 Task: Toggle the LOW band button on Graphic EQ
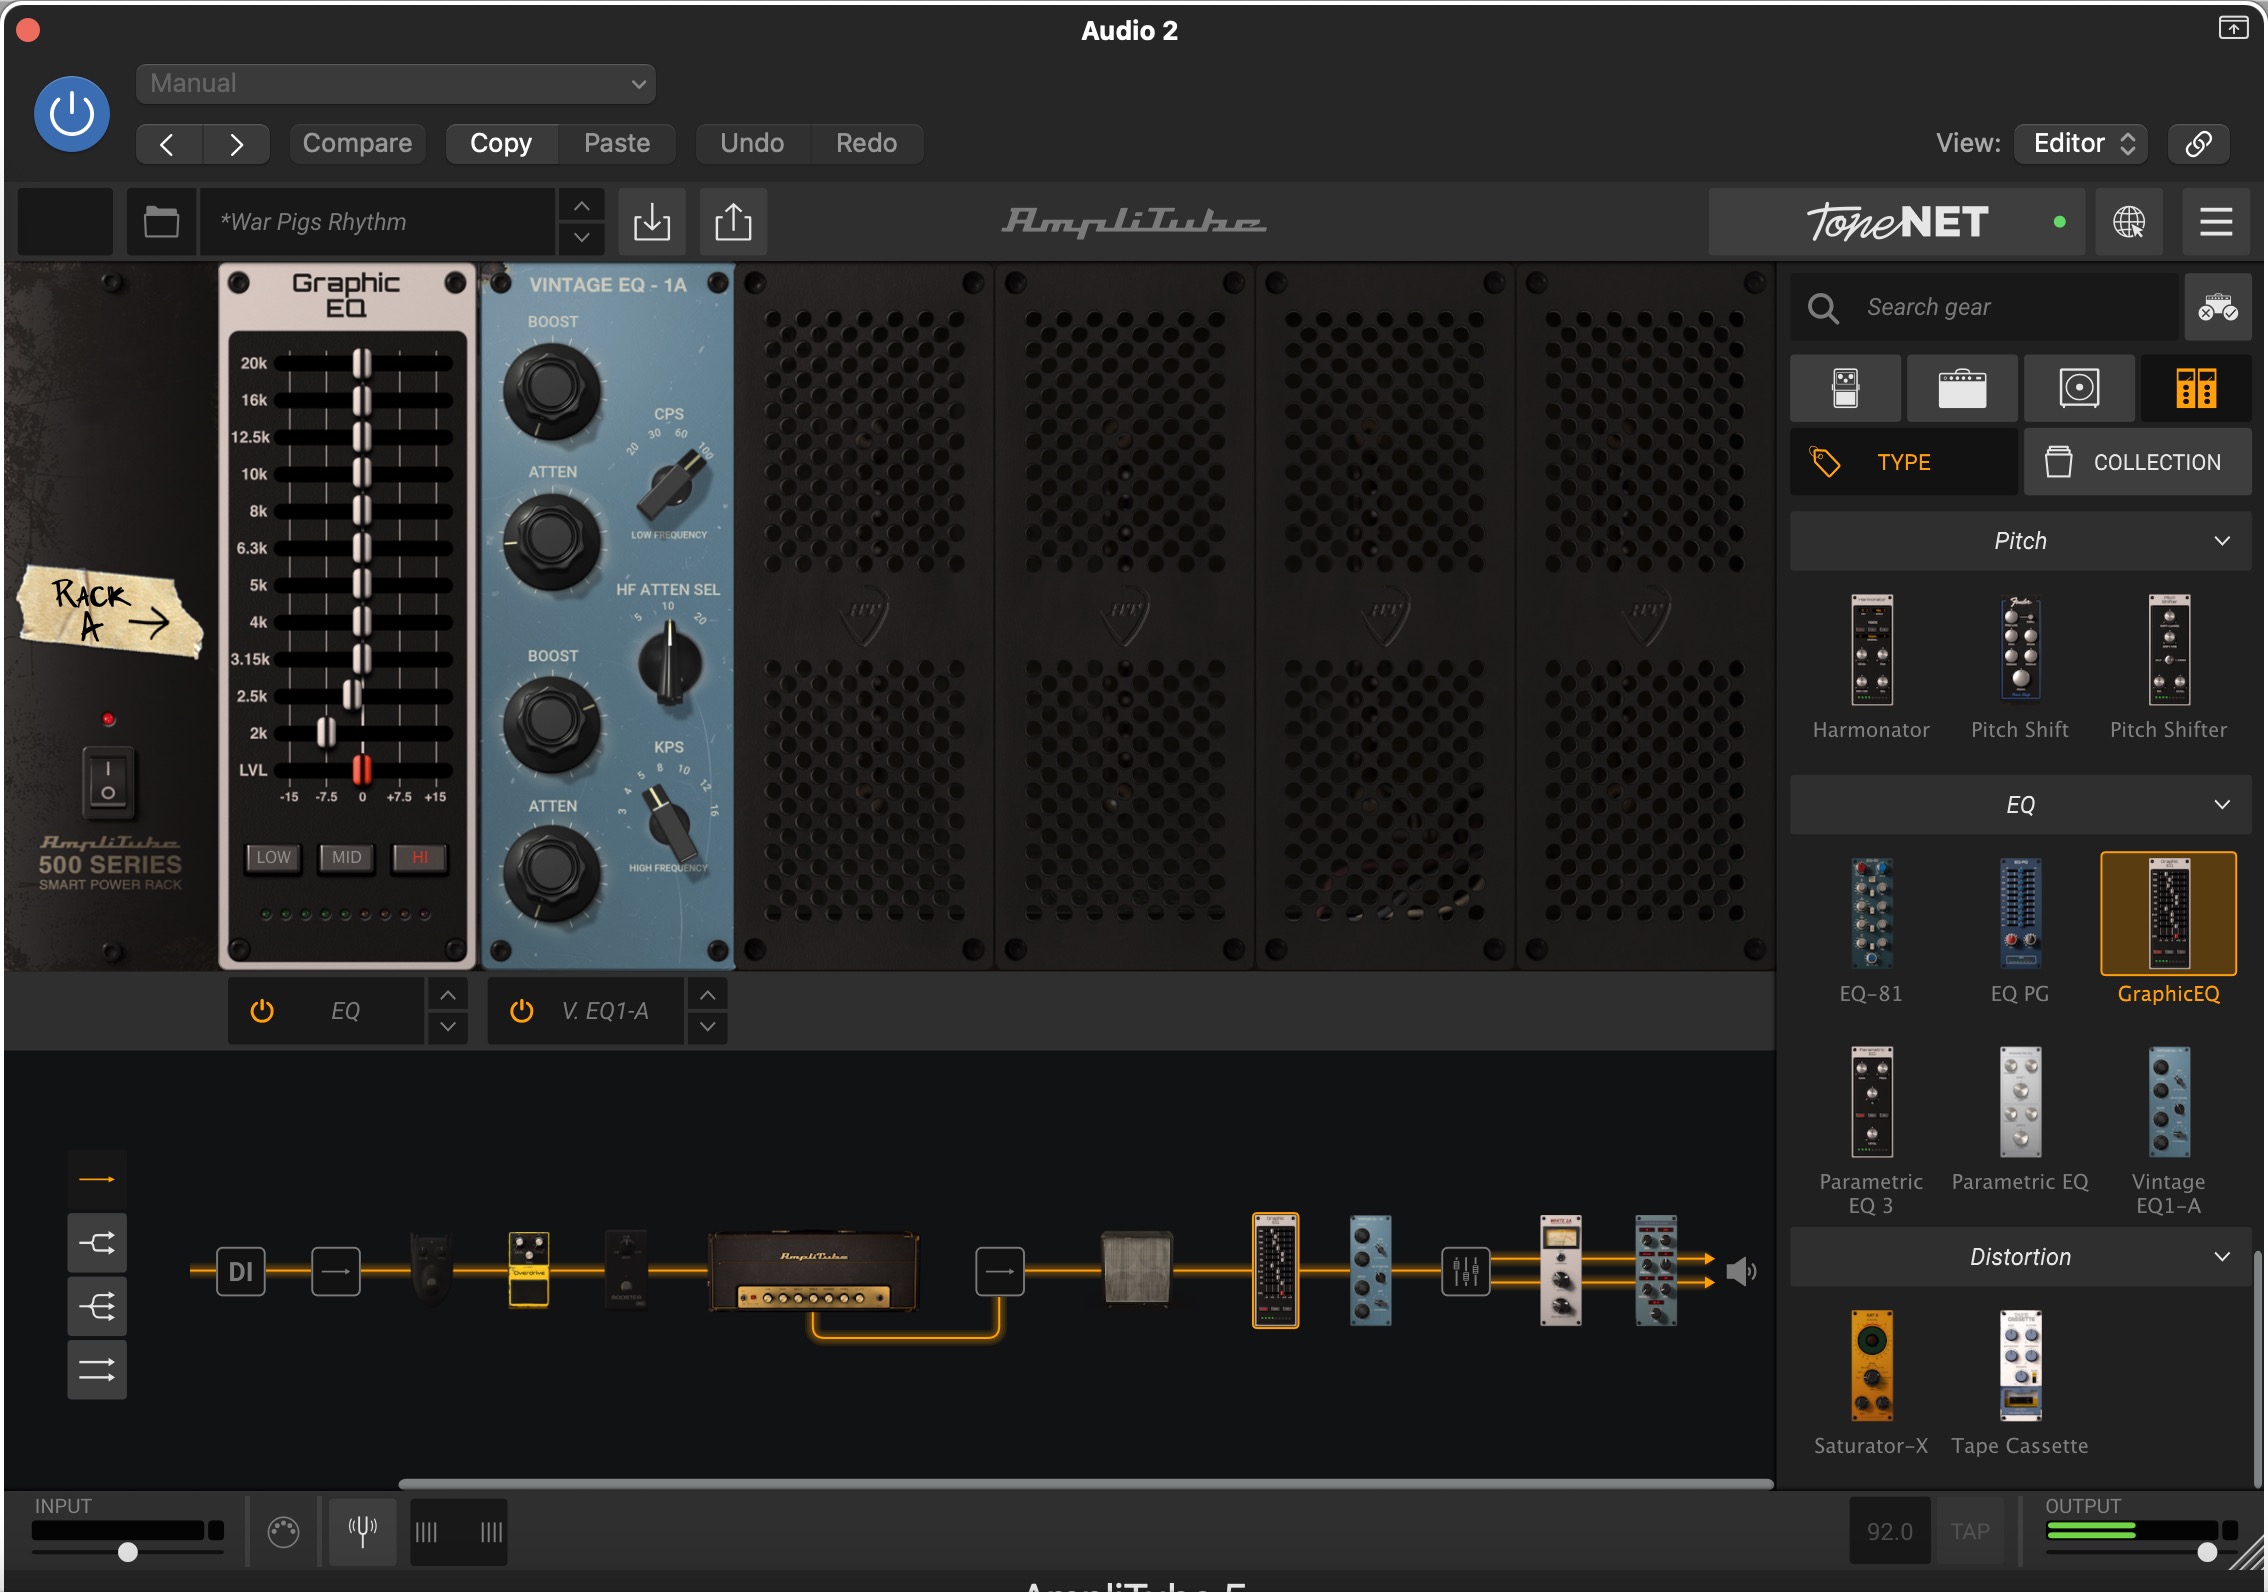[x=273, y=858]
